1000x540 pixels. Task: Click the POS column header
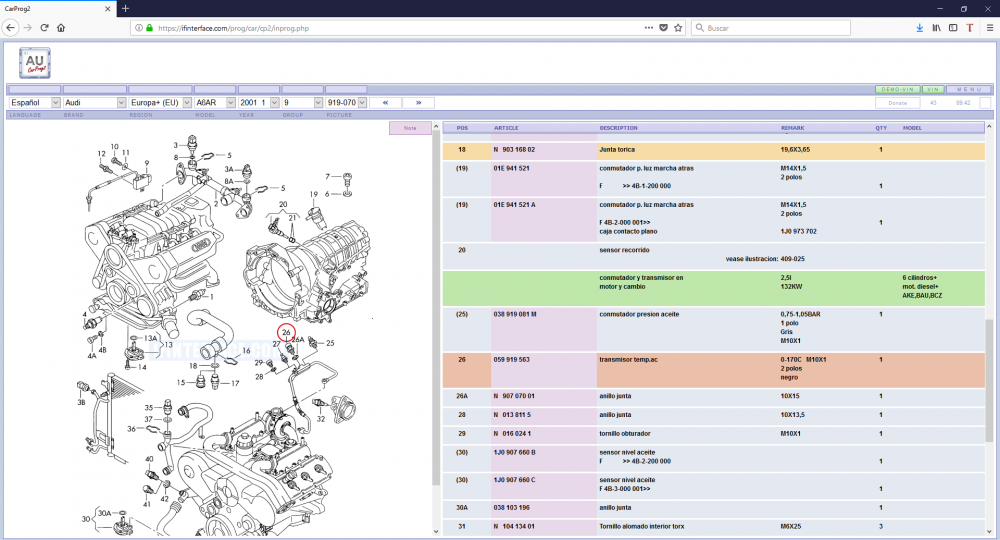(462, 128)
